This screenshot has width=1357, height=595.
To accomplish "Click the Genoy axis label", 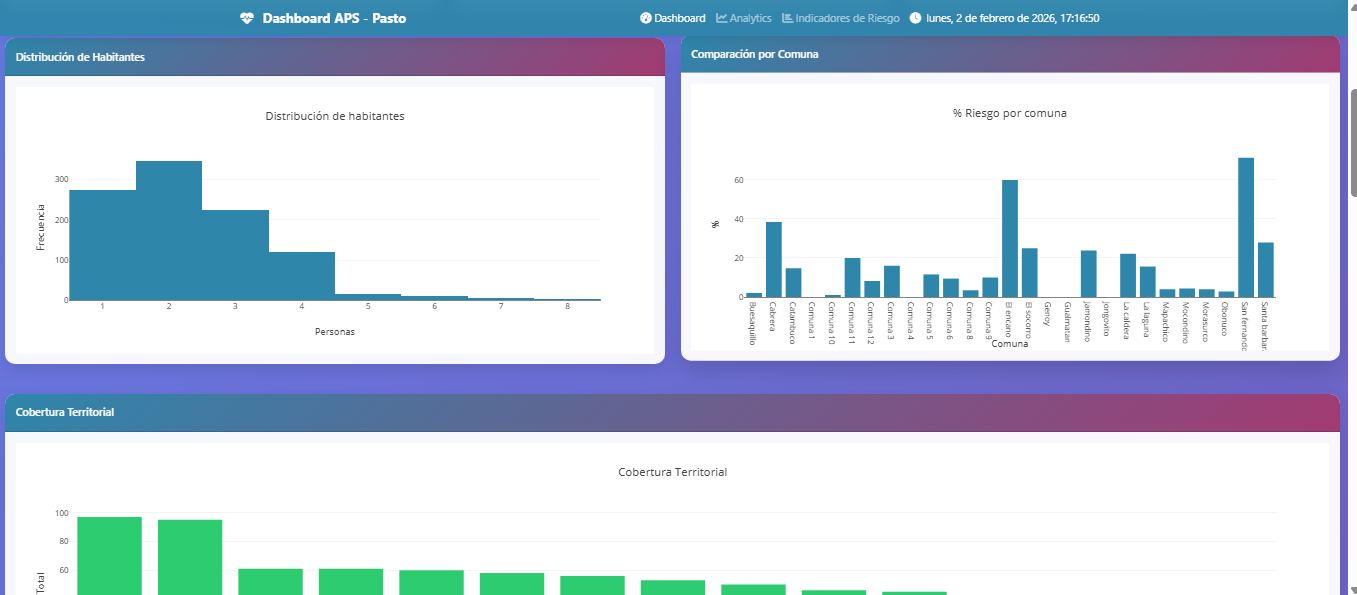I will (x=1048, y=313).
